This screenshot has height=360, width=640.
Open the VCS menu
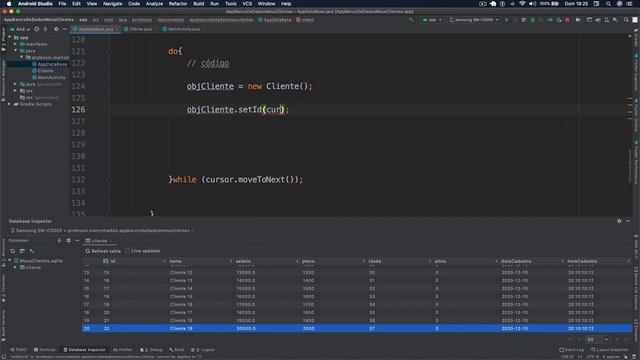click(x=247, y=4)
